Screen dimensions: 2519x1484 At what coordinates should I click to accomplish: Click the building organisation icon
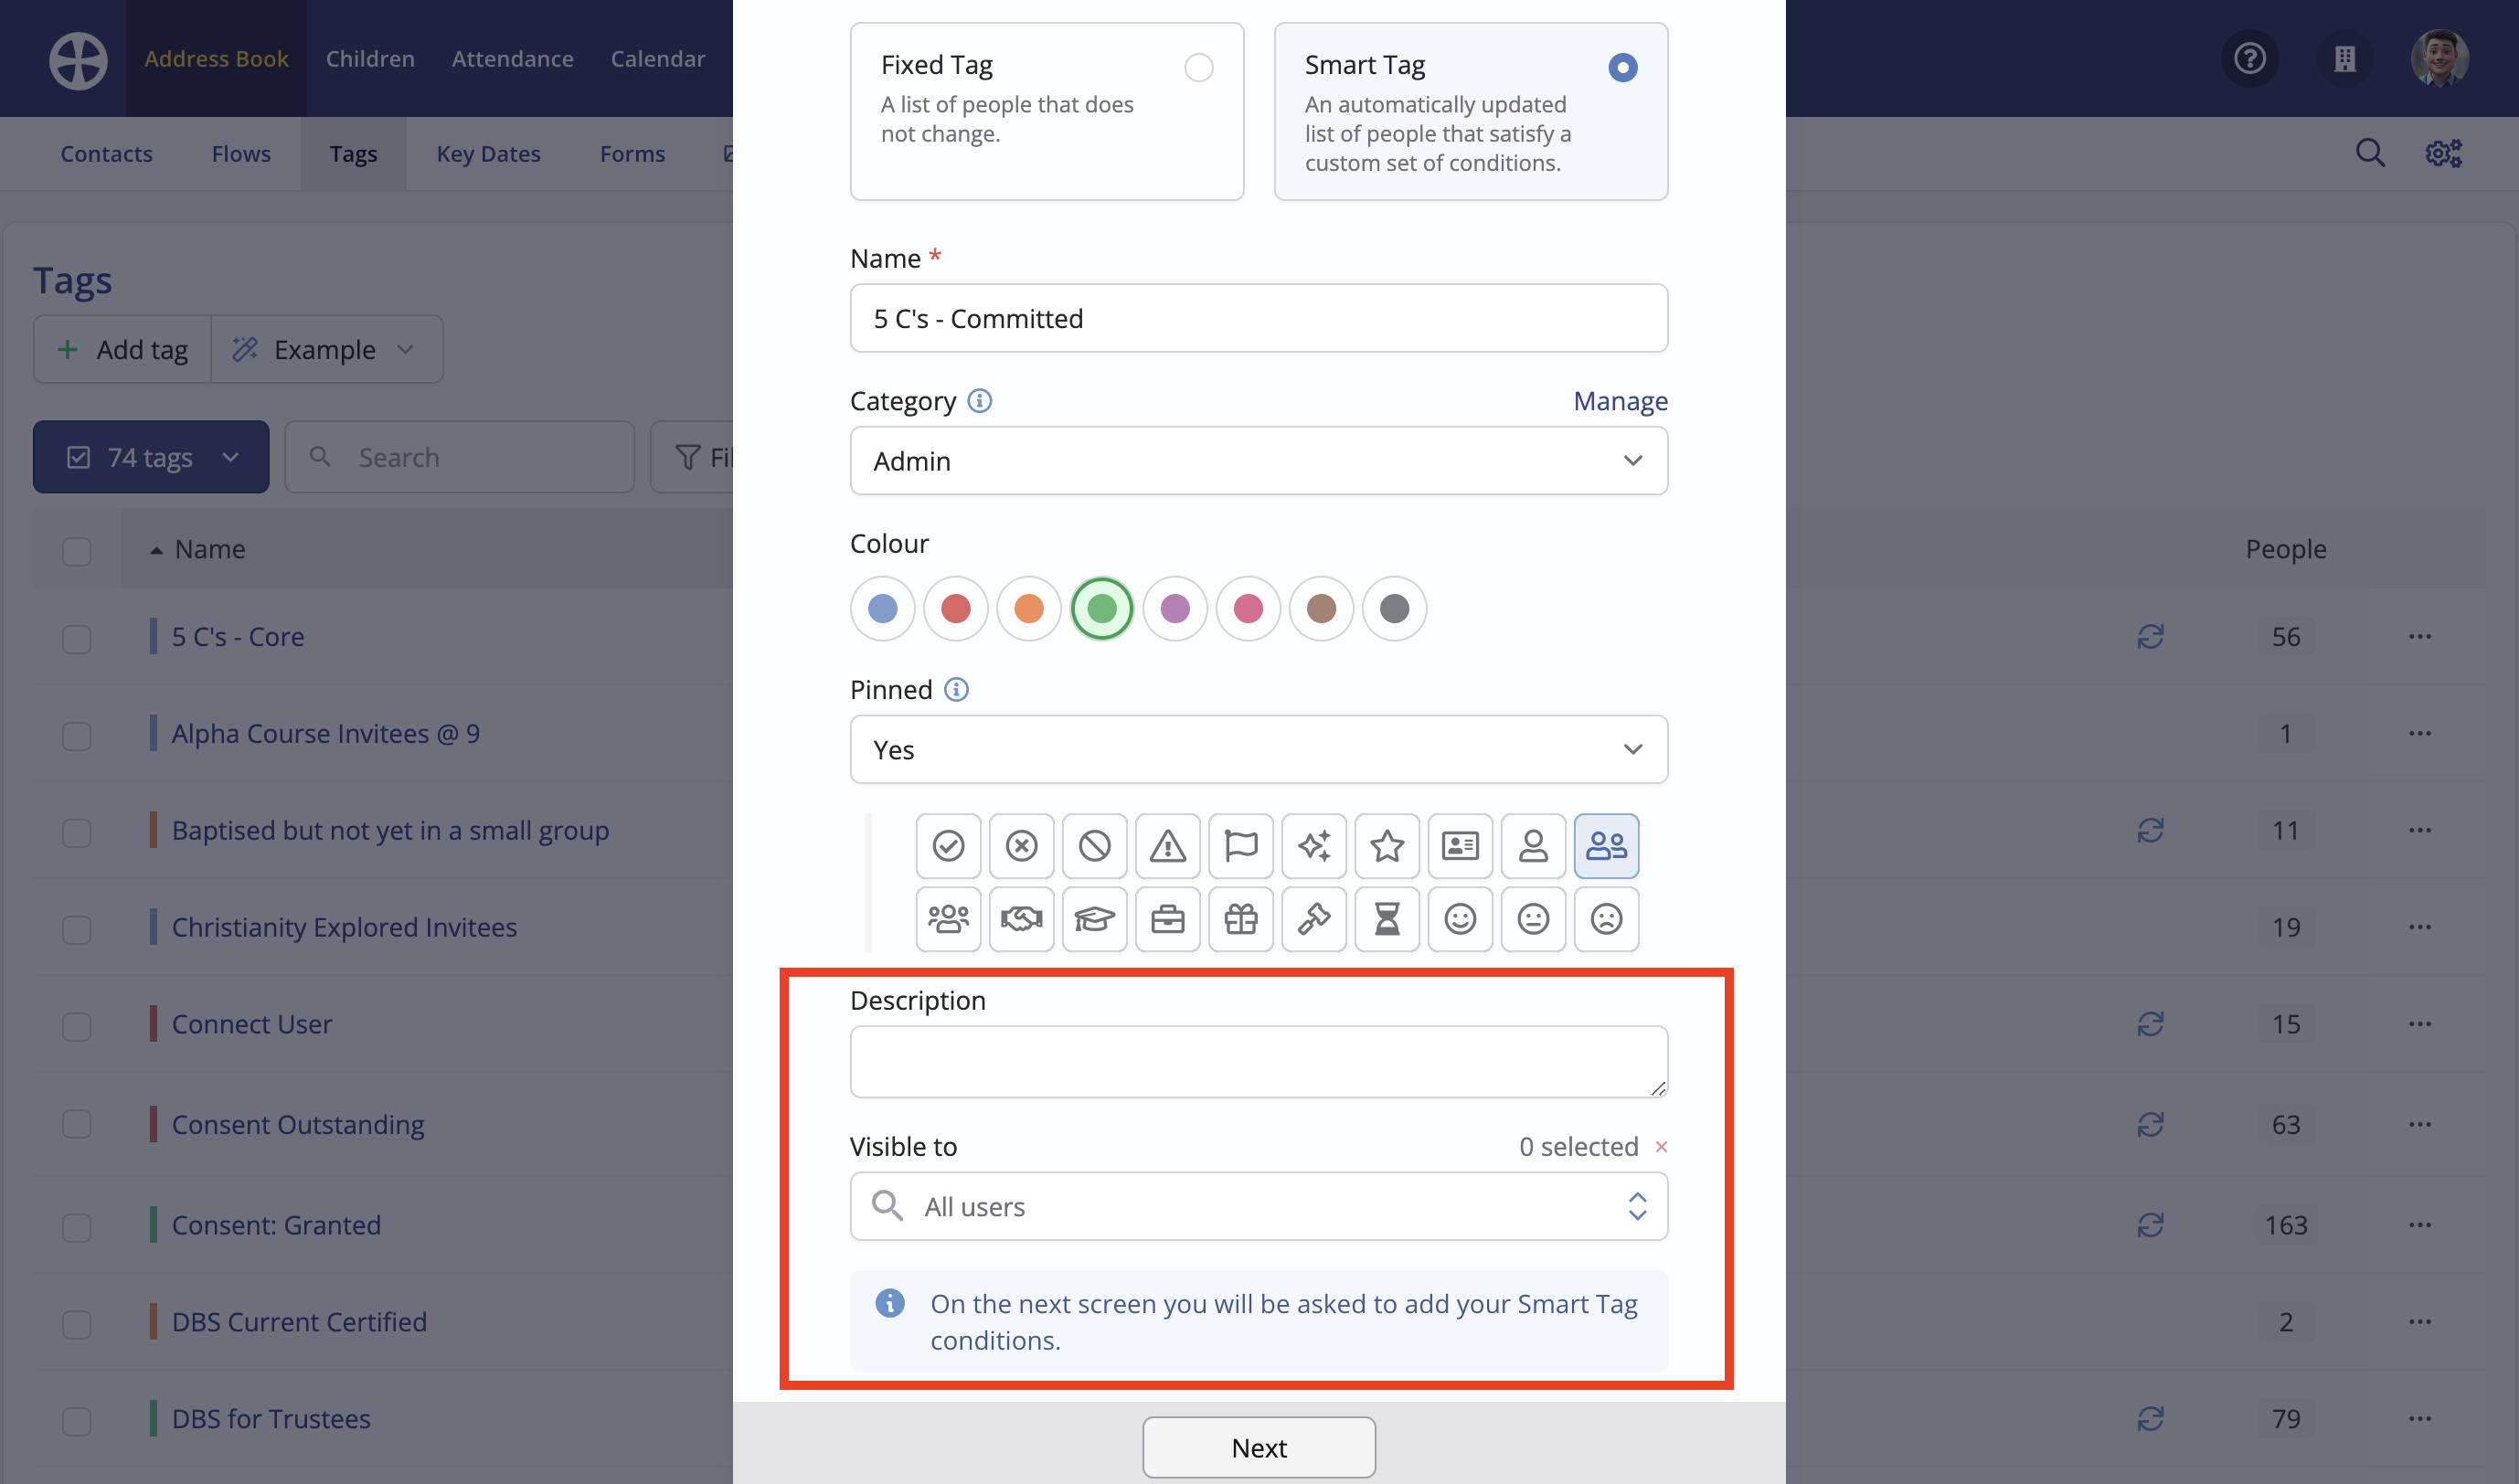(2344, 58)
